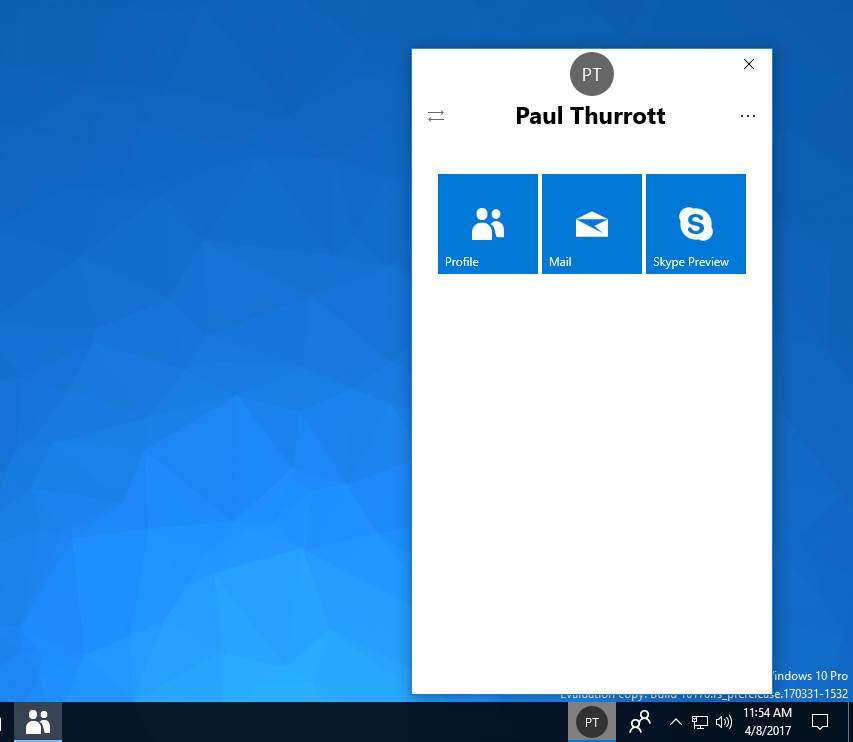The width and height of the screenshot is (853, 742).
Task: Open the network status tray icon
Action: (700, 722)
